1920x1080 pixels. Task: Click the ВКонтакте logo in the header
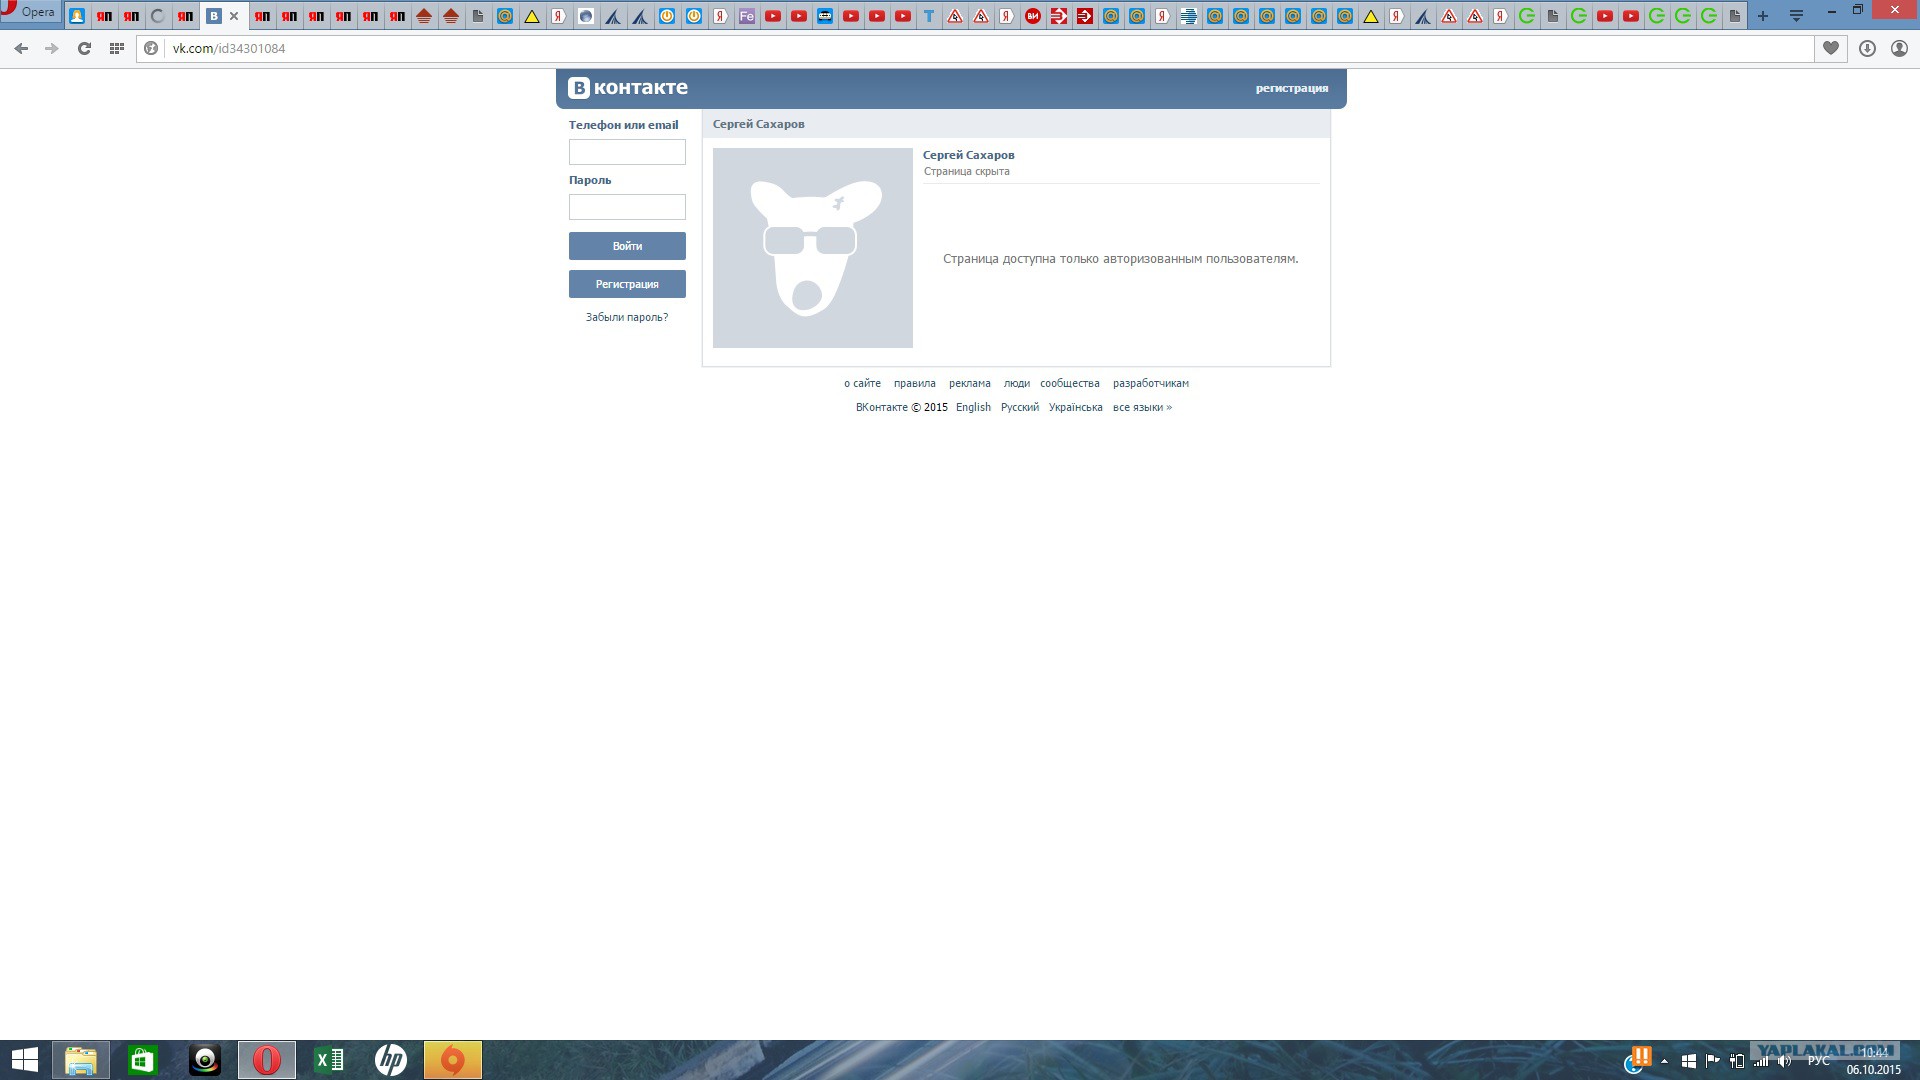[x=628, y=88]
